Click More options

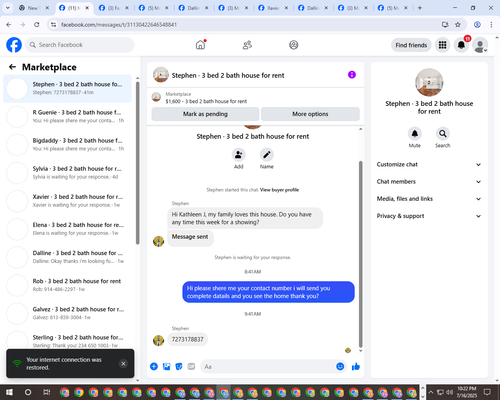point(310,114)
